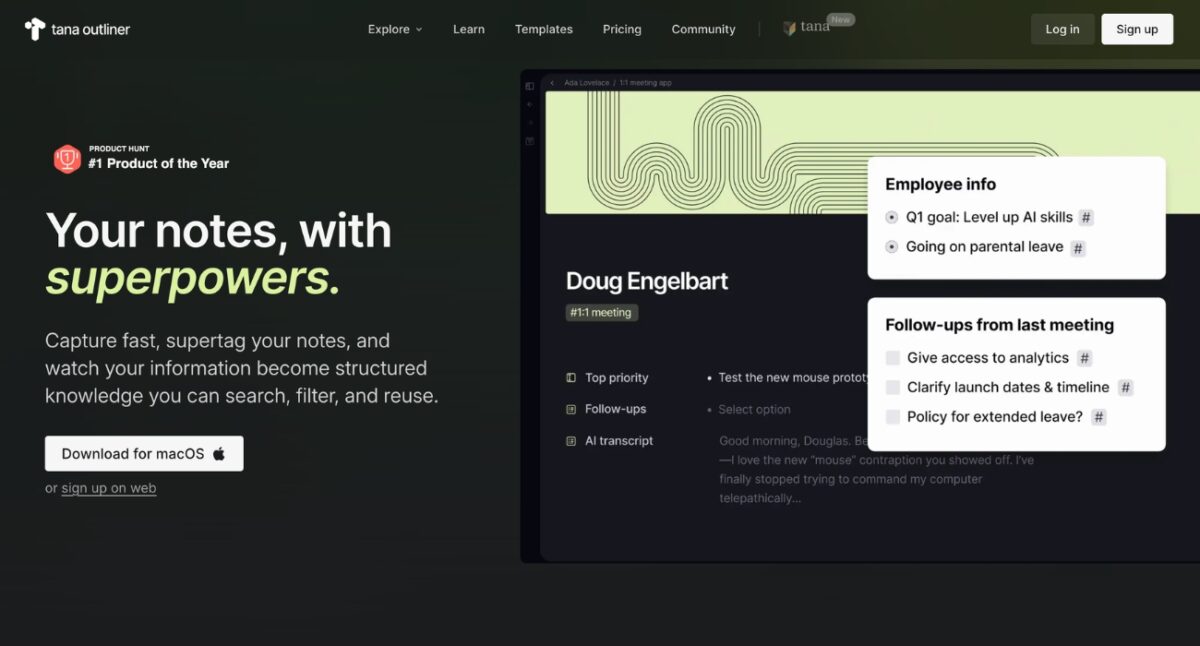Image resolution: width=1200 pixels, height=646 pixels.
Task: Click the bullet of Q1 goal item
Action: click(892, 217)
